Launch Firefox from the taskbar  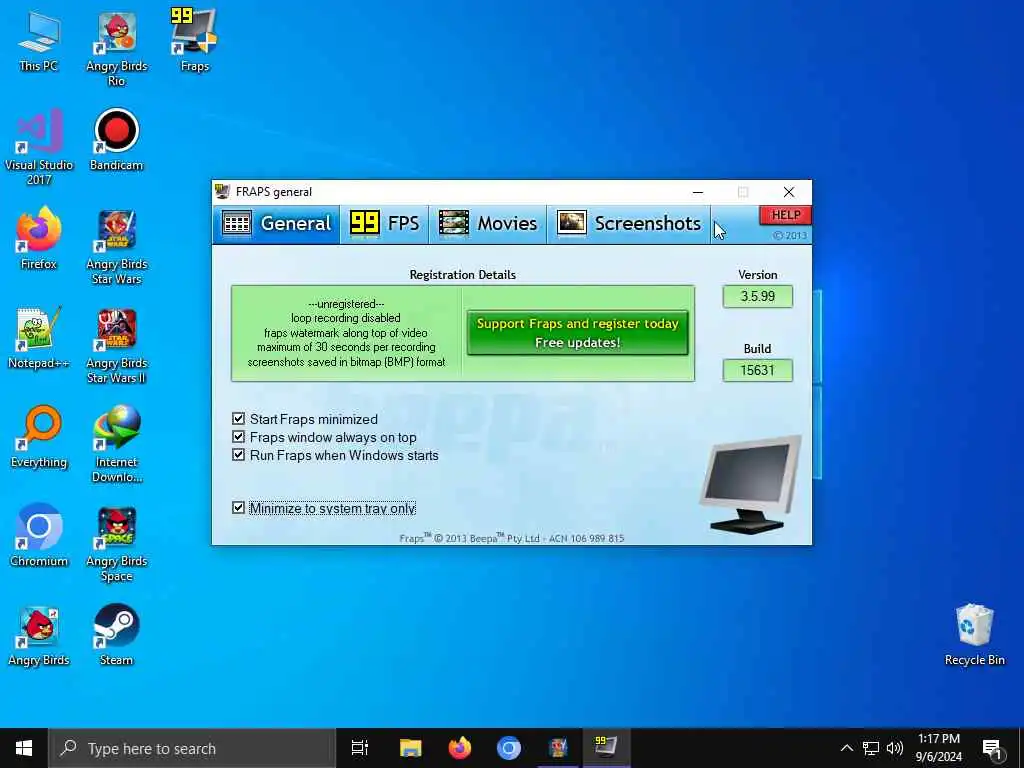click(460, 748)
